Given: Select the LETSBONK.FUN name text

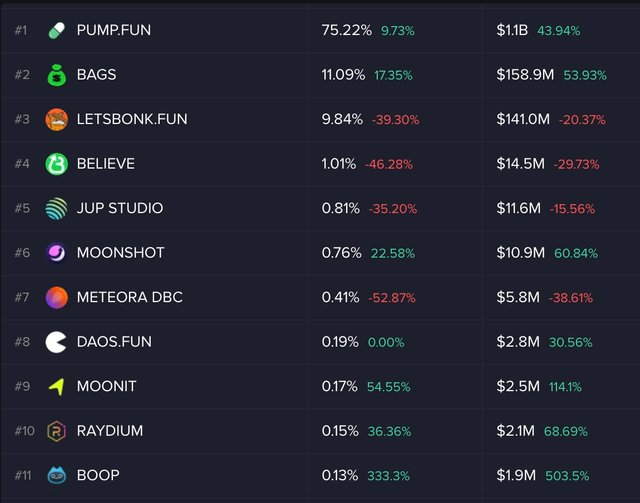Looking at the screenshot, I should click(132, 120).
